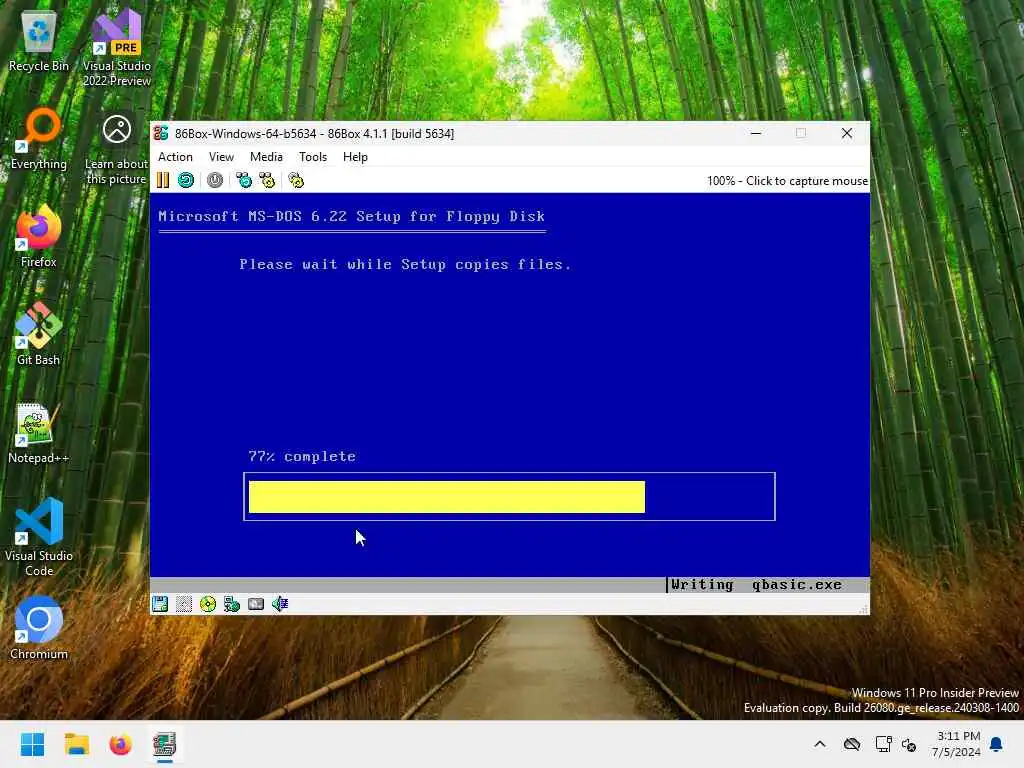Viewport: 1024px width, 768px height.
Task: Select Visual Studio 2022 Preview desktop icon
Action: click(x=117, y=48)
